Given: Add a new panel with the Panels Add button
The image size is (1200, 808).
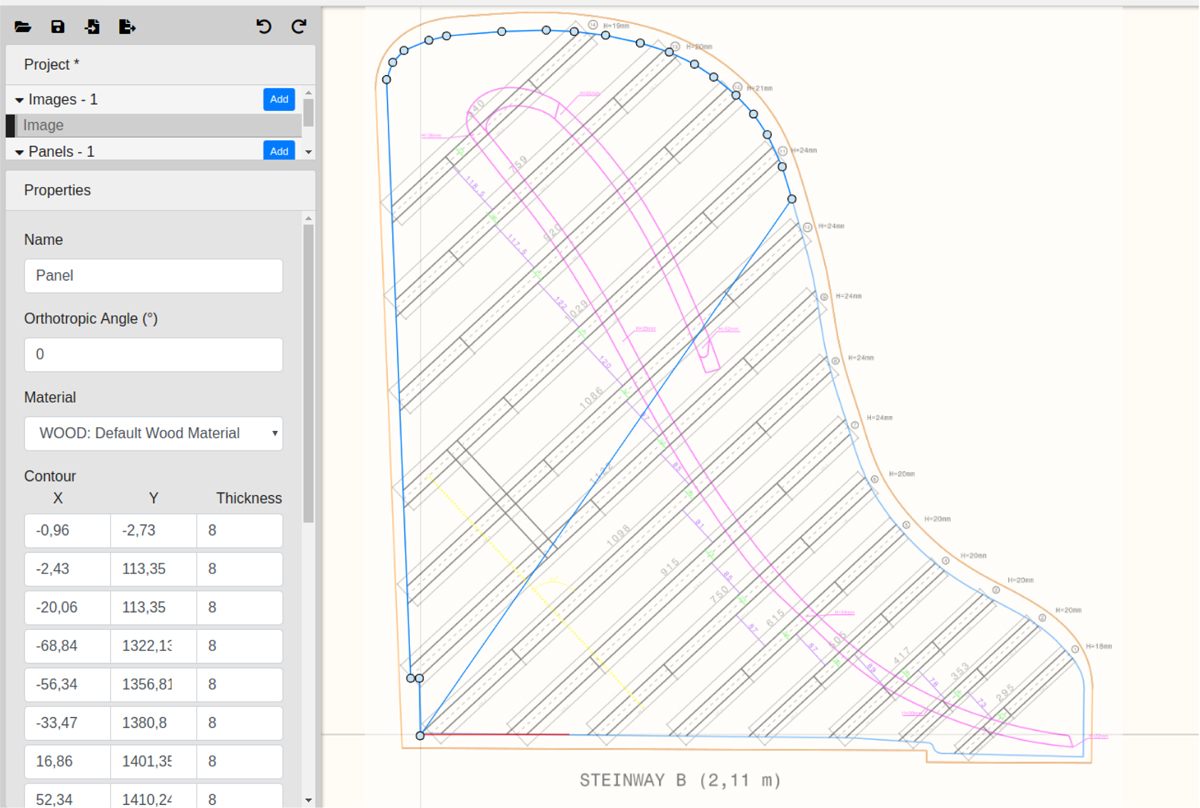Looking at the screenshot, I should click(279, 151).
